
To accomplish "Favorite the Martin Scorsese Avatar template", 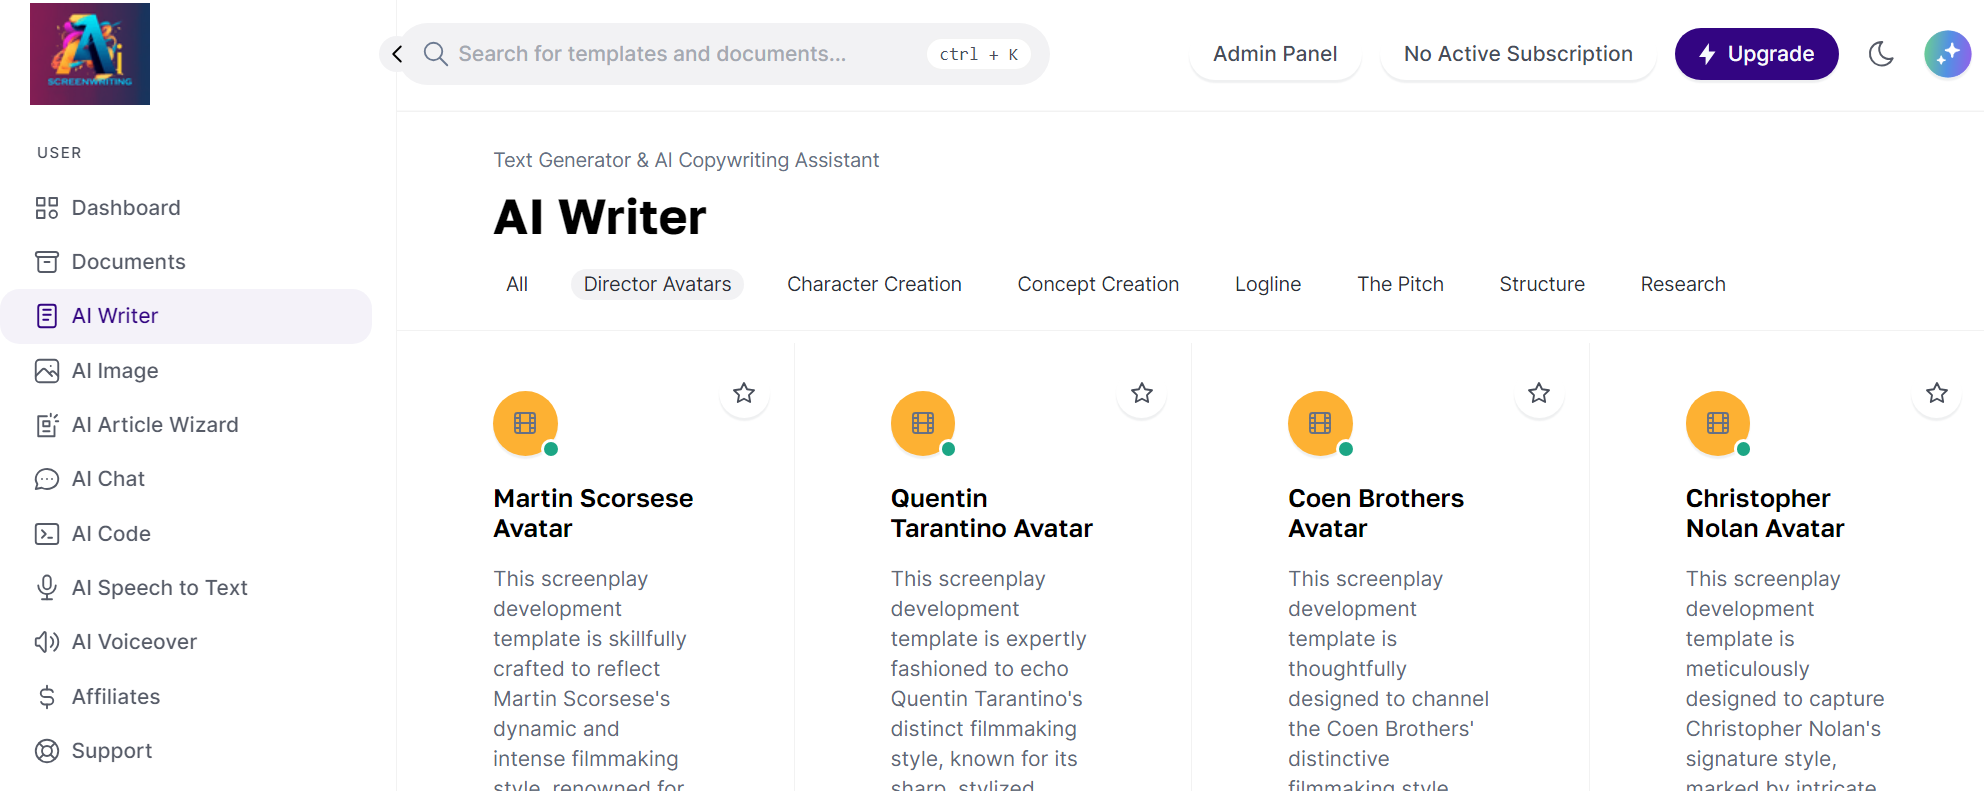I will [744, 393].
